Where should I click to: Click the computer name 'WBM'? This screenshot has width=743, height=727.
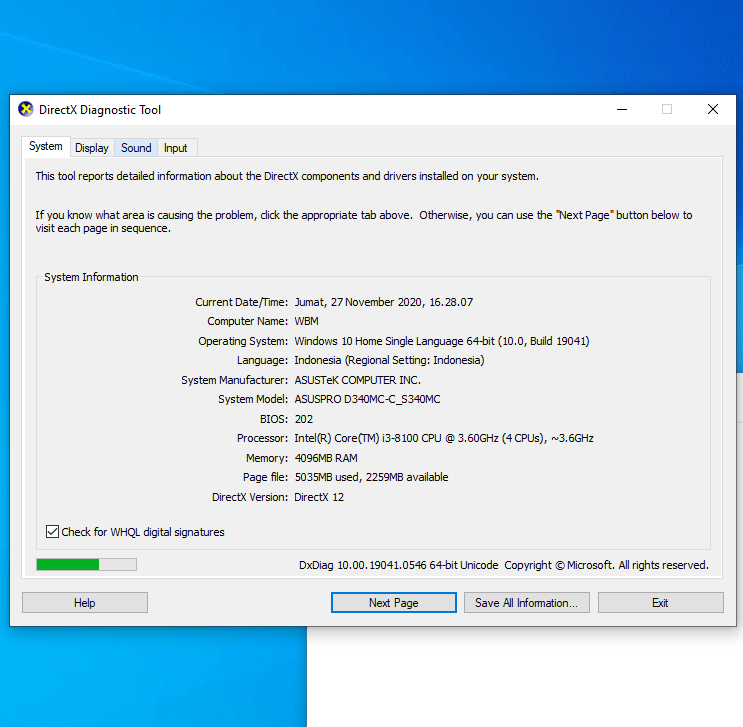[x=307, y=321]
